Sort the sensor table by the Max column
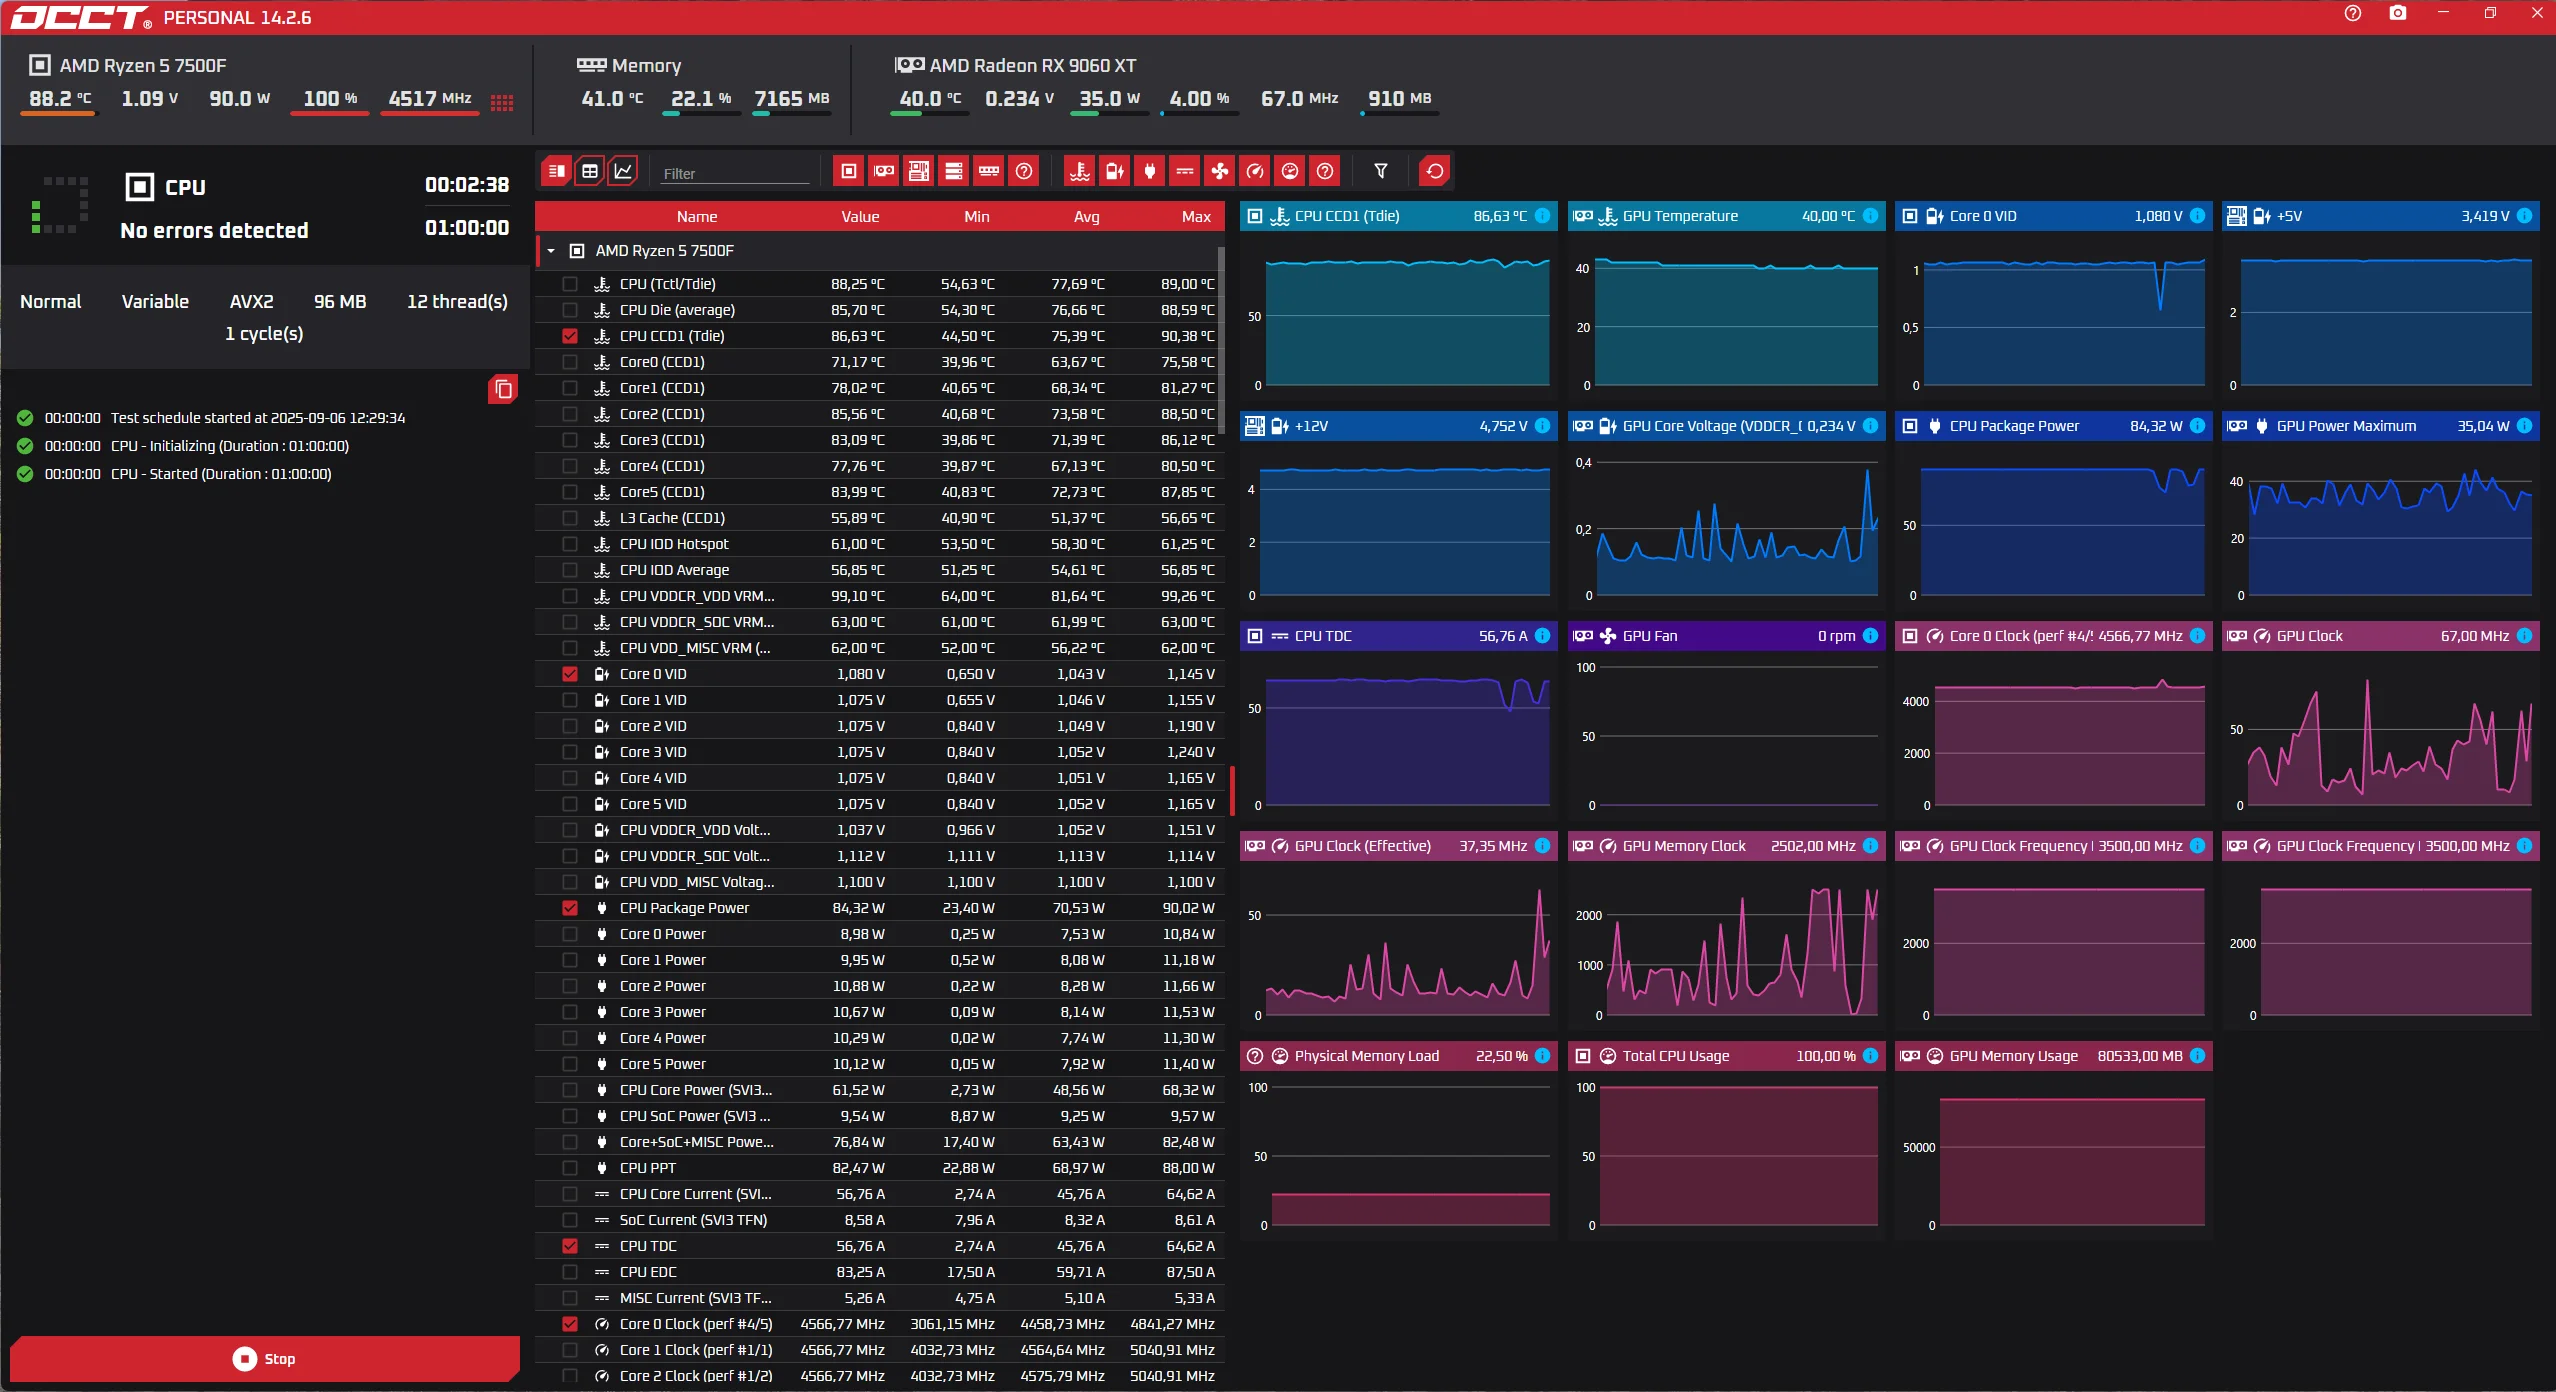 [x=1195, y=216]
